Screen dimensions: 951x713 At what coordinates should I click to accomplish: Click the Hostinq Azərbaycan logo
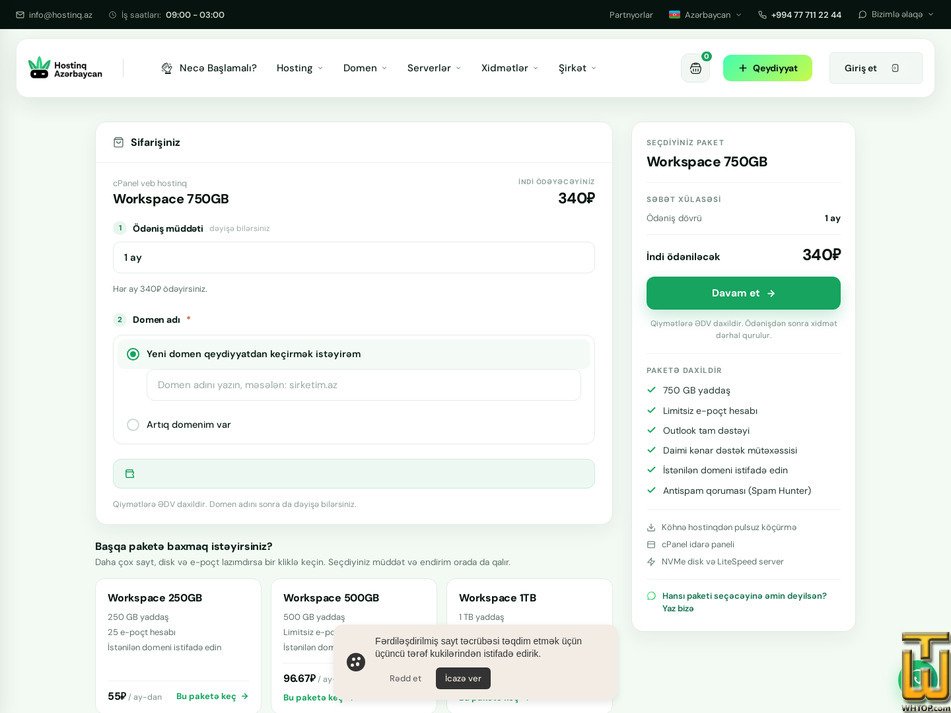tap(66, 68)
